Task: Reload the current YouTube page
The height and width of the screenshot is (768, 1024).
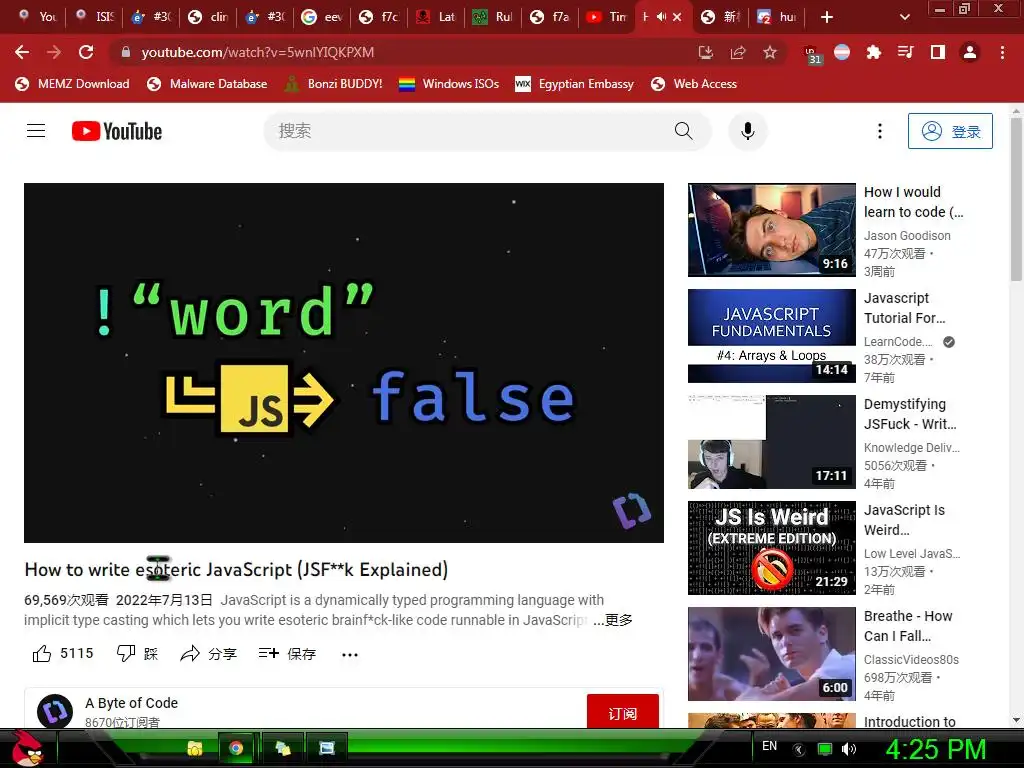Action: [x=86, y=52]
